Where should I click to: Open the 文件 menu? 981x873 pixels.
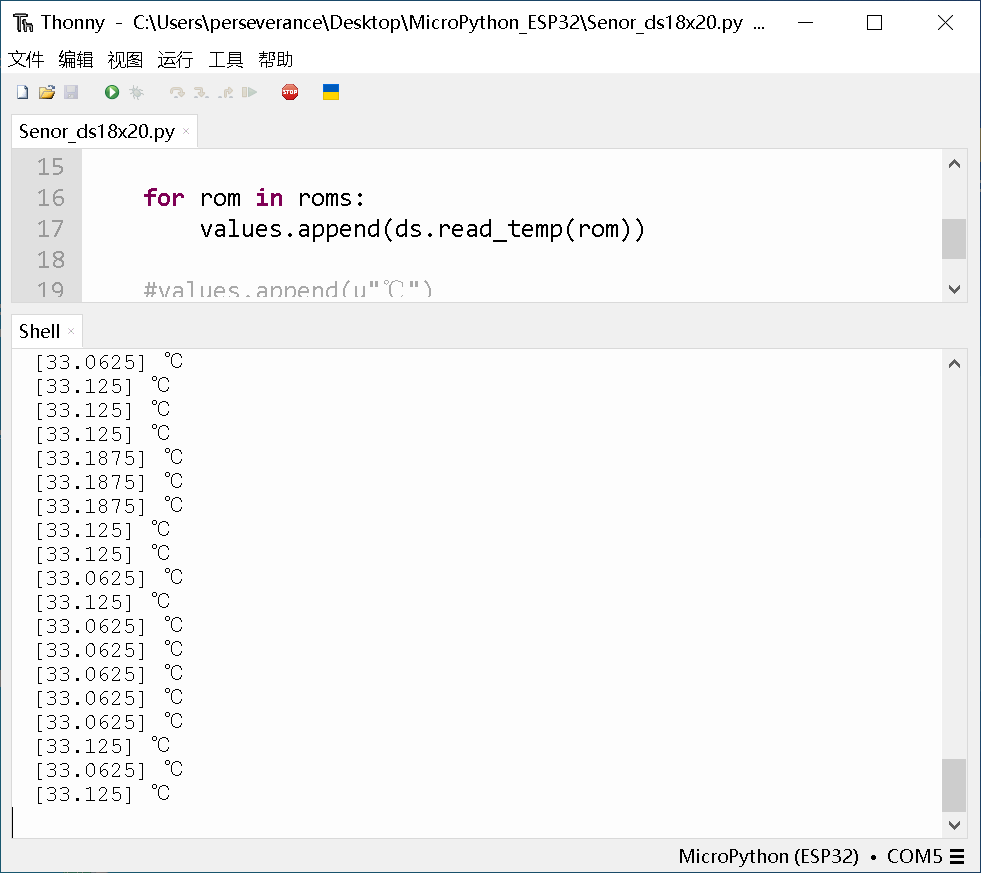(x=26, y=59)
